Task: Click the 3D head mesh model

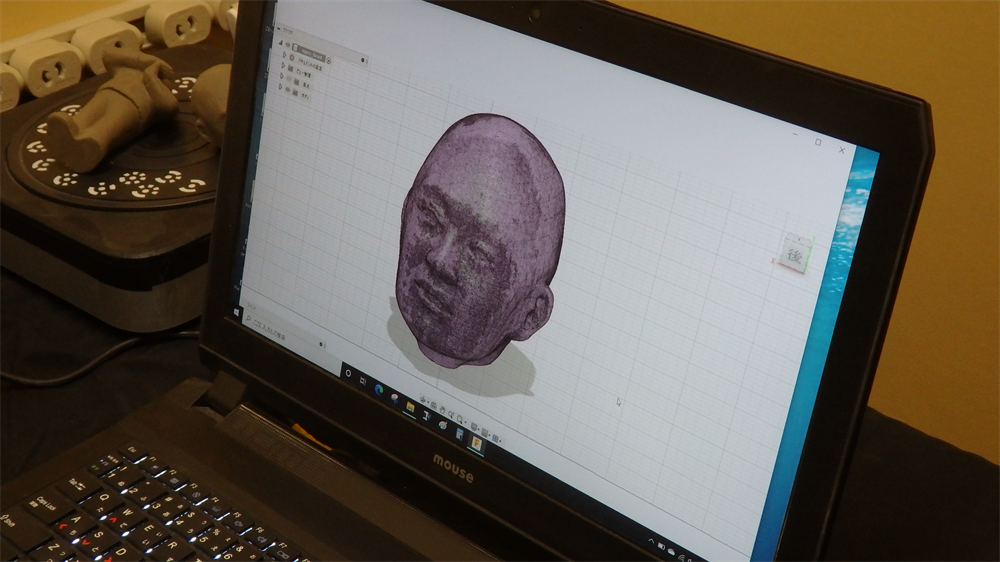Action: [480, 240]
